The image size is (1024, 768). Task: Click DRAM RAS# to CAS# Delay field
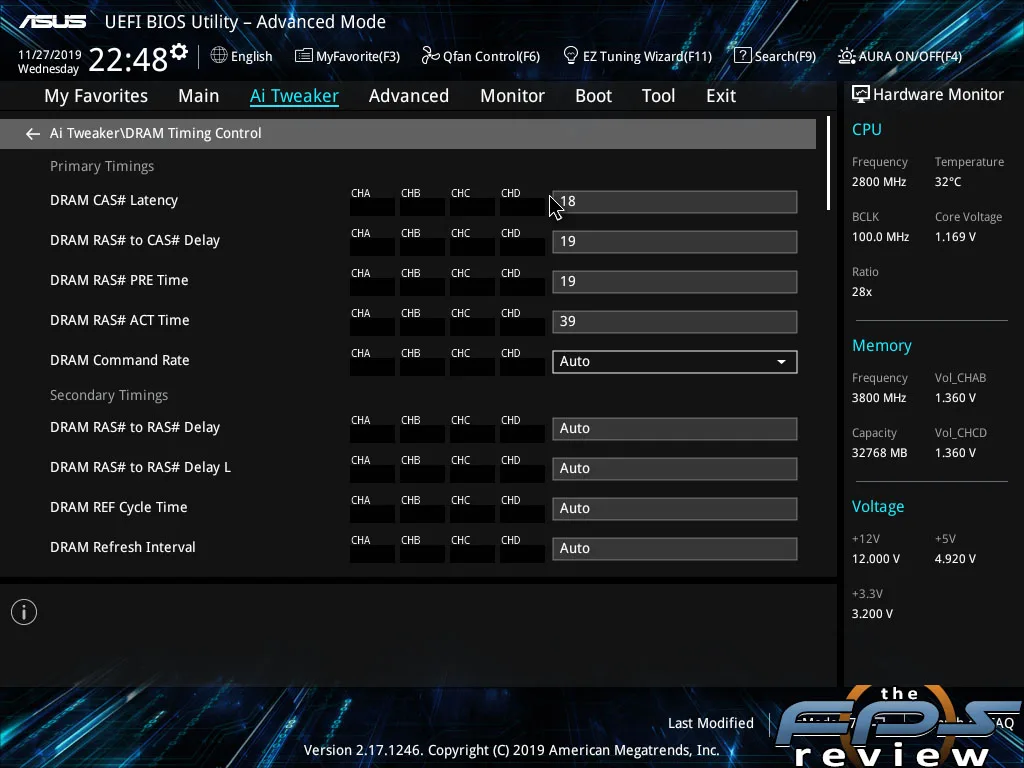675,242
